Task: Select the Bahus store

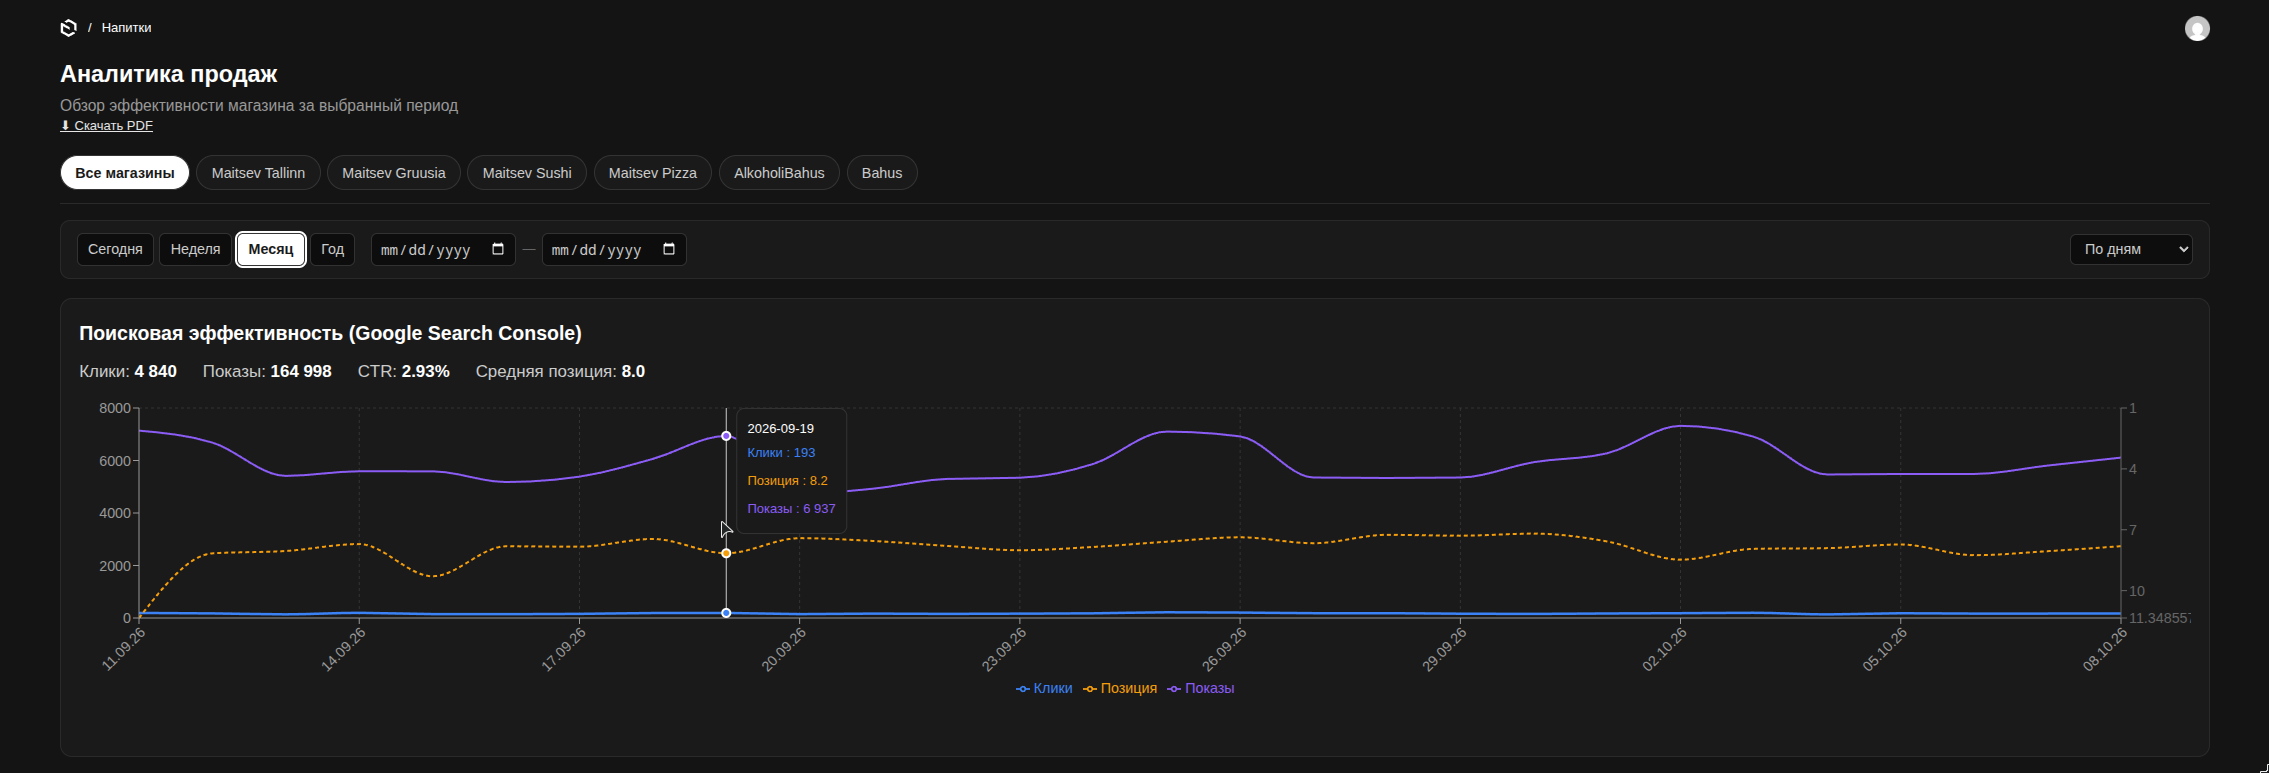Action: tap(882, 173)
